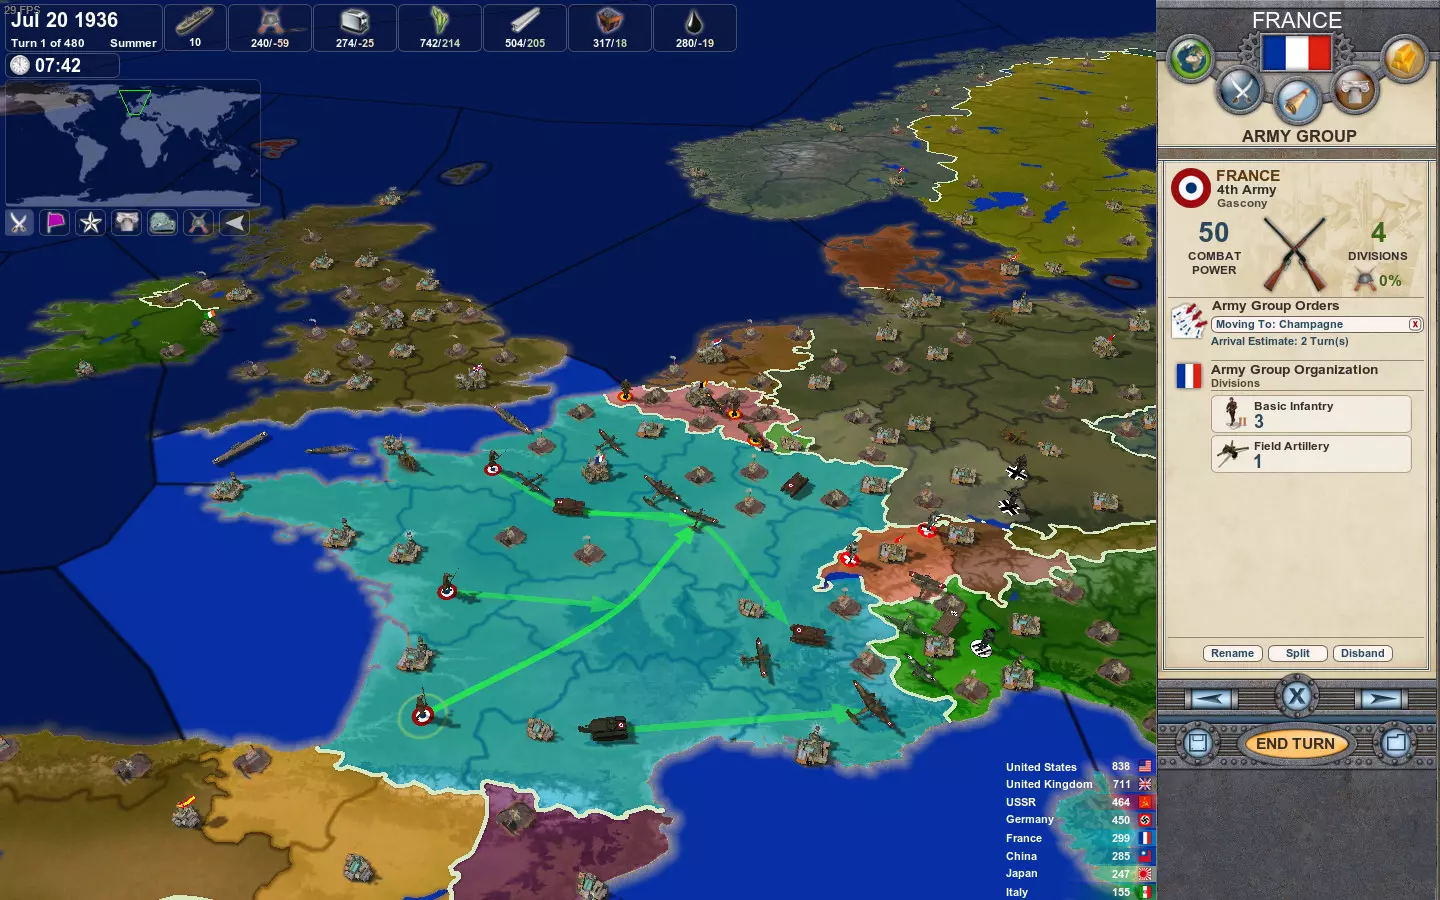Click the 4 Divisions value

[1378, 232]
